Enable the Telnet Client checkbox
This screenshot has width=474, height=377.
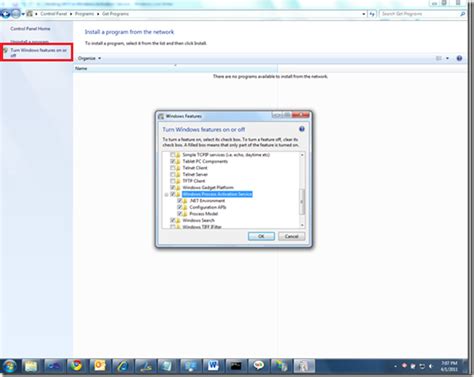173,168
